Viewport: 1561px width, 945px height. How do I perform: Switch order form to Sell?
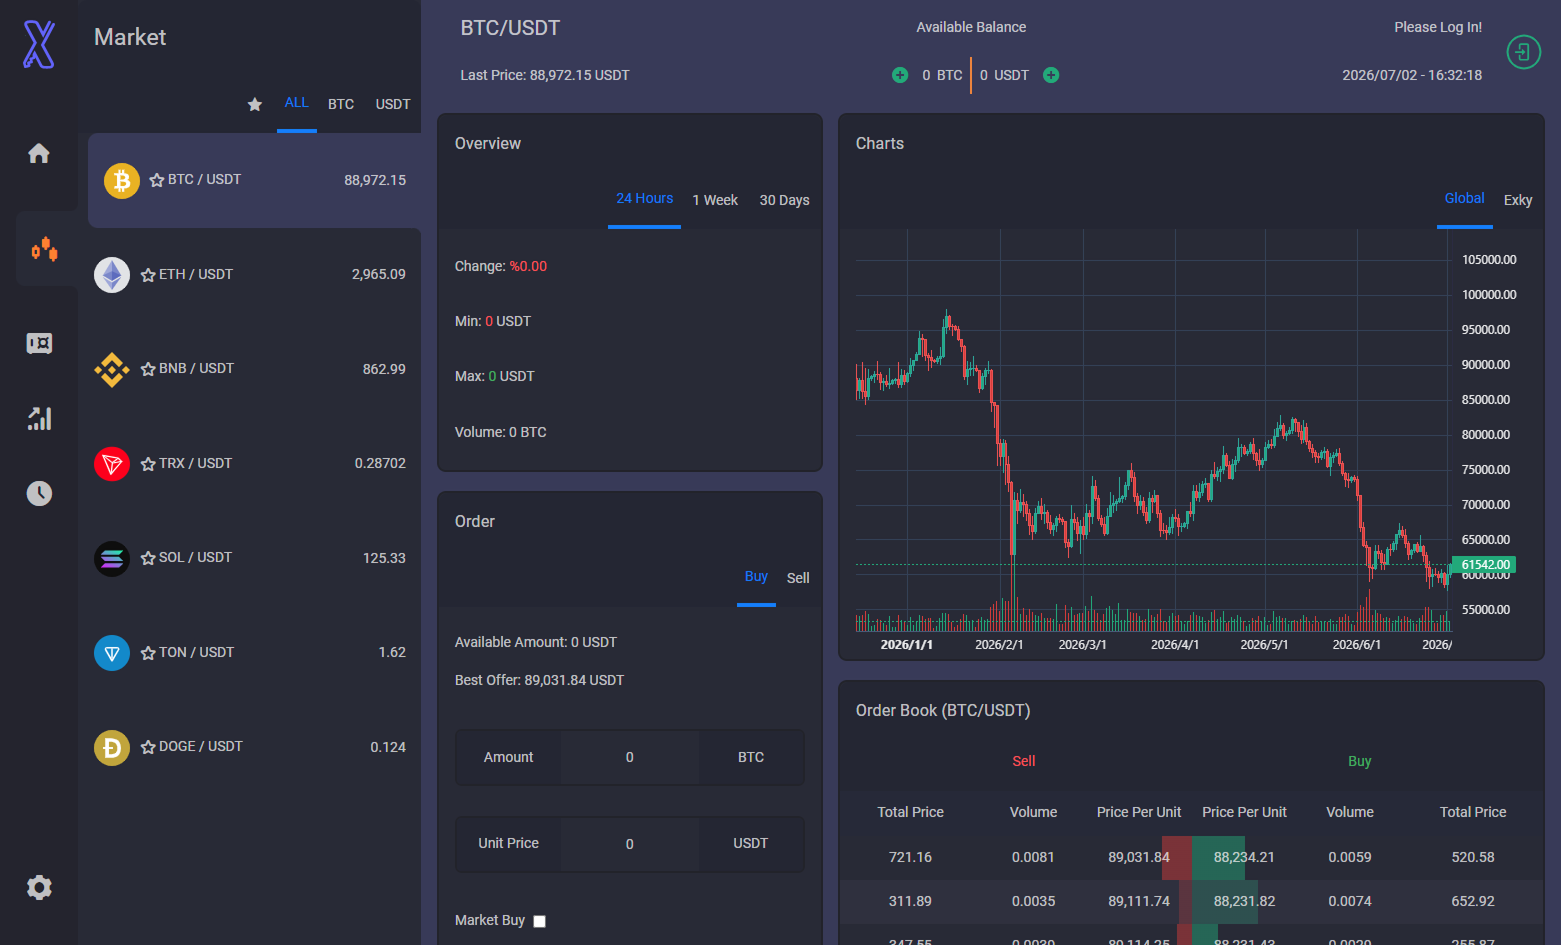(x=798, y=578)
